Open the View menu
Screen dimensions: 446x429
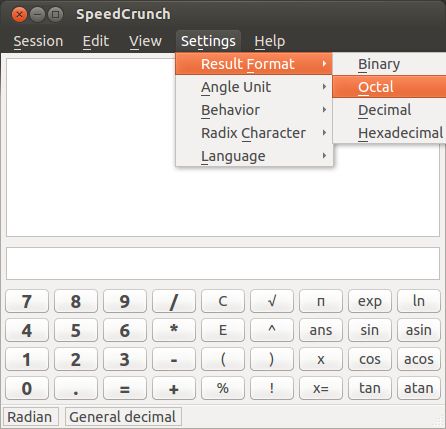[x=145, y=41]
